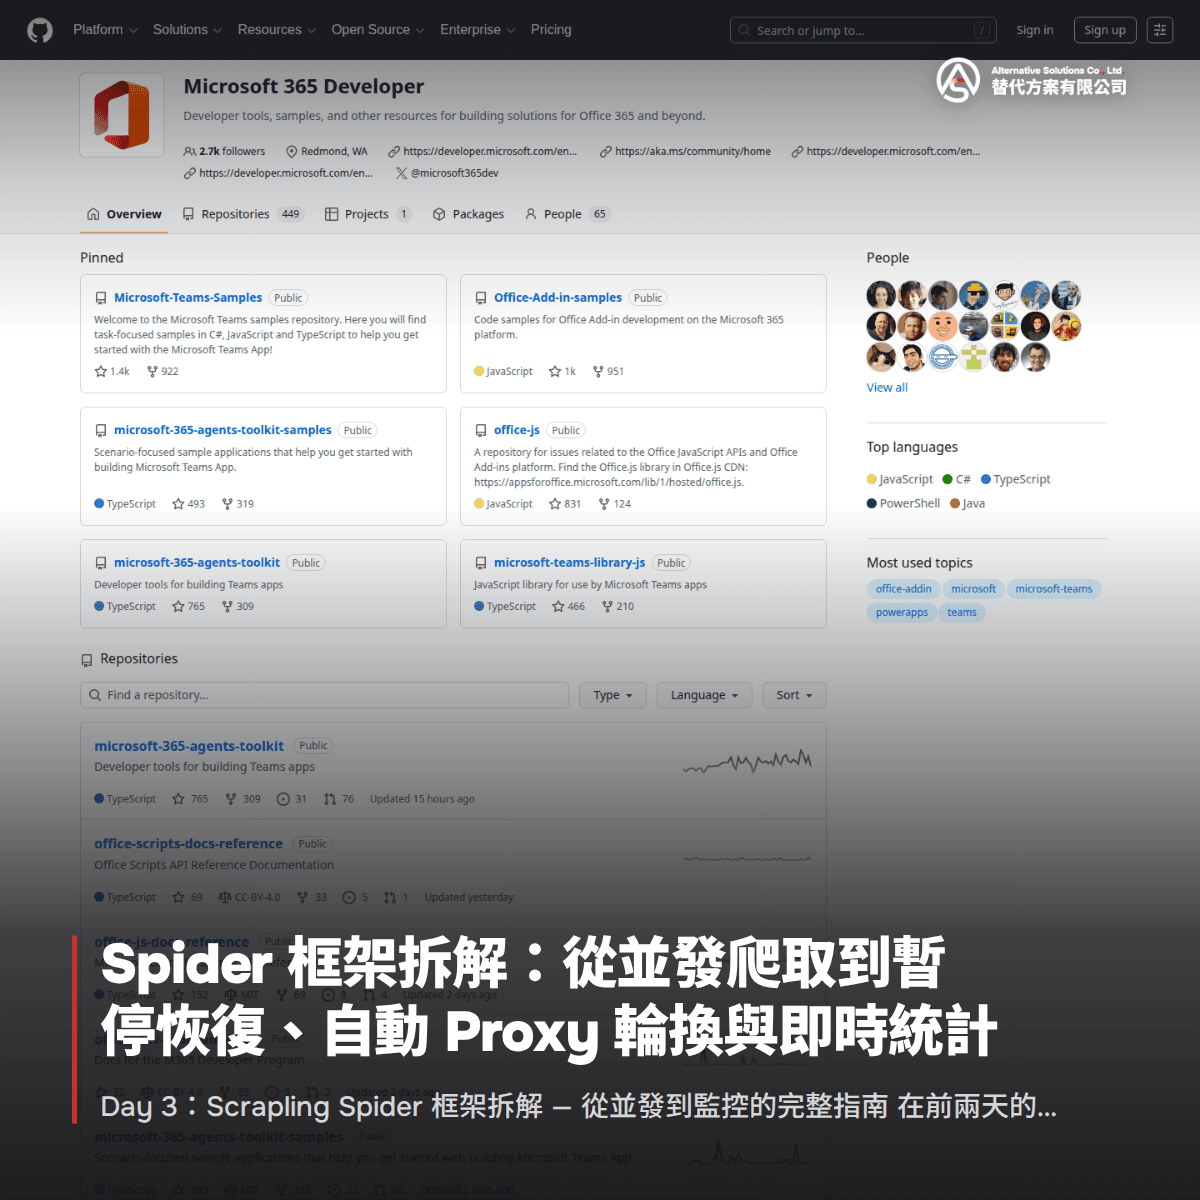View 951 forks of Office-Add-in-samples

pos(608,371)
